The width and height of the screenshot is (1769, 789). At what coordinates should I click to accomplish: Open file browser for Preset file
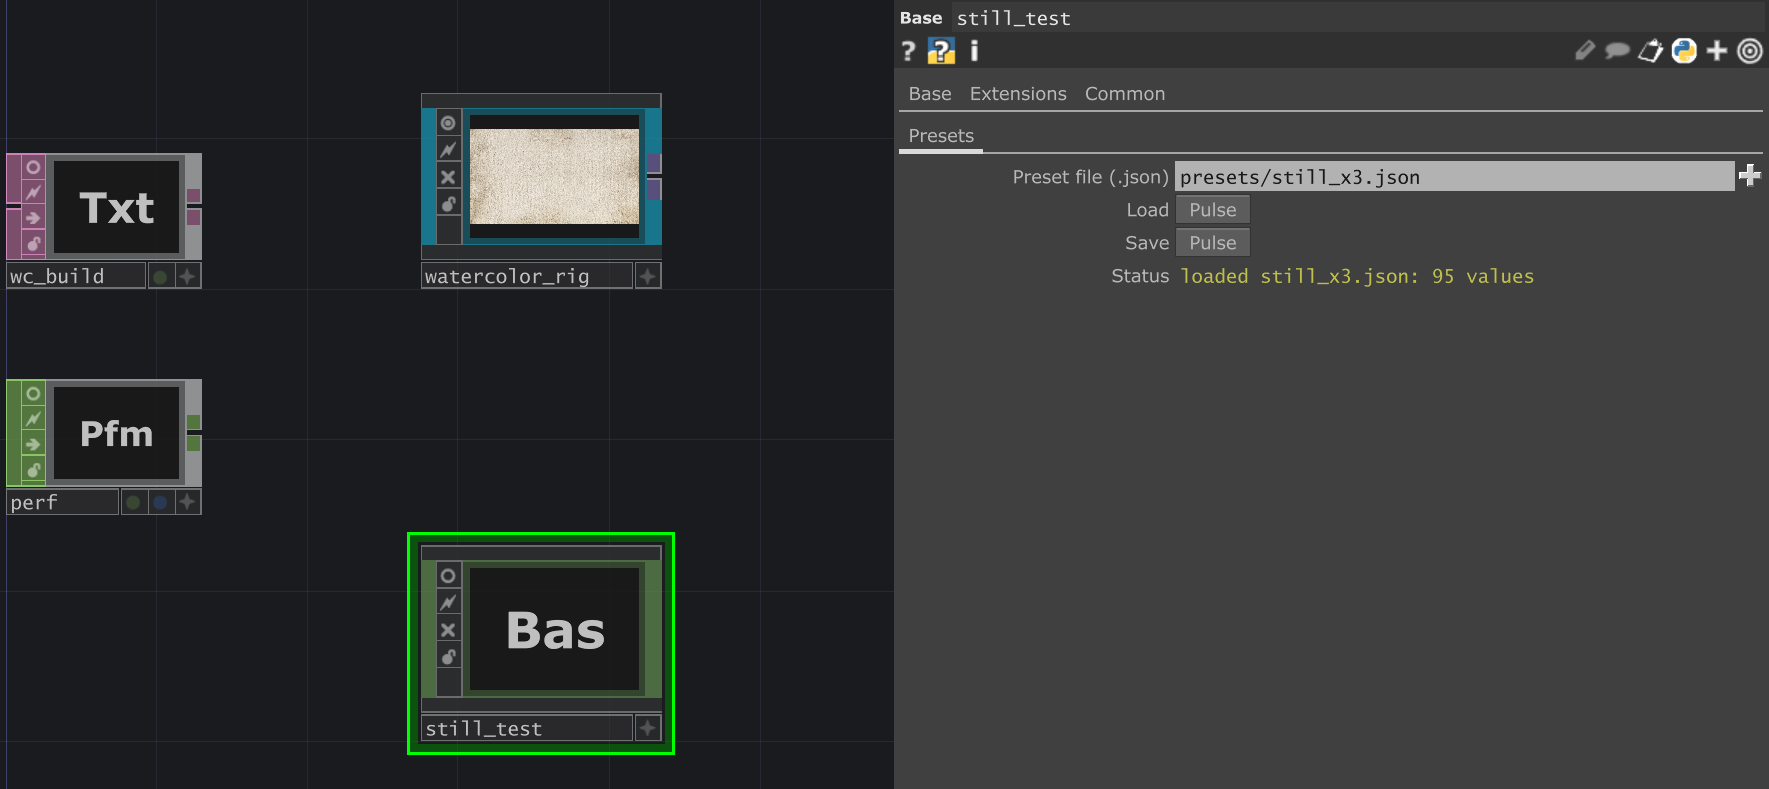point(1750,176)
